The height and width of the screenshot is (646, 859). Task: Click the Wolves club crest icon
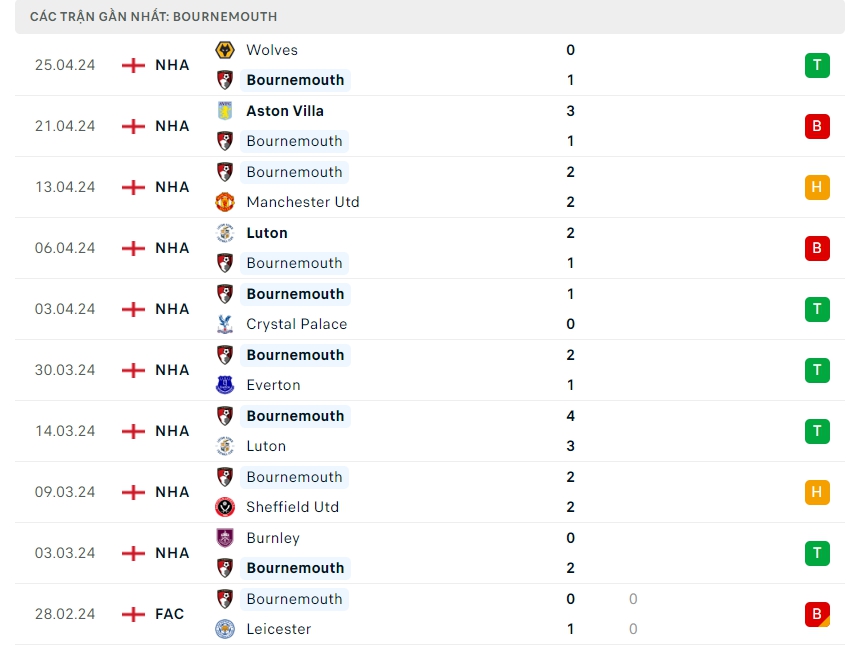pyautogui.click(x=225, y=50)
